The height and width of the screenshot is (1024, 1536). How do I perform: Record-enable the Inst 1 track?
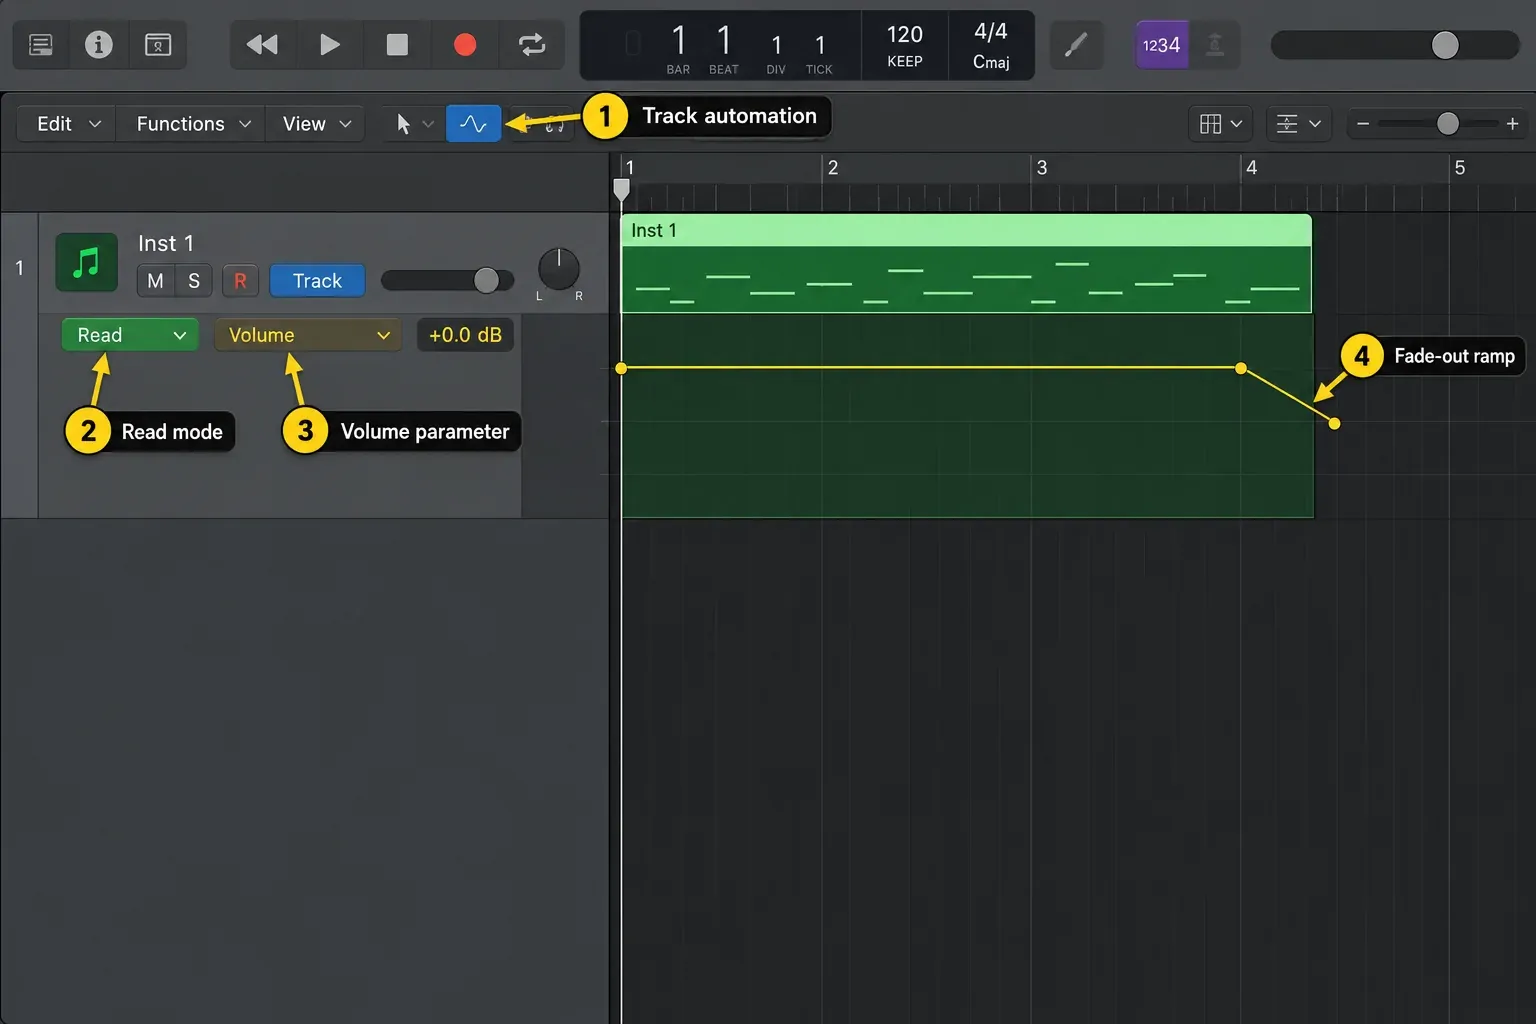point(240,281)
